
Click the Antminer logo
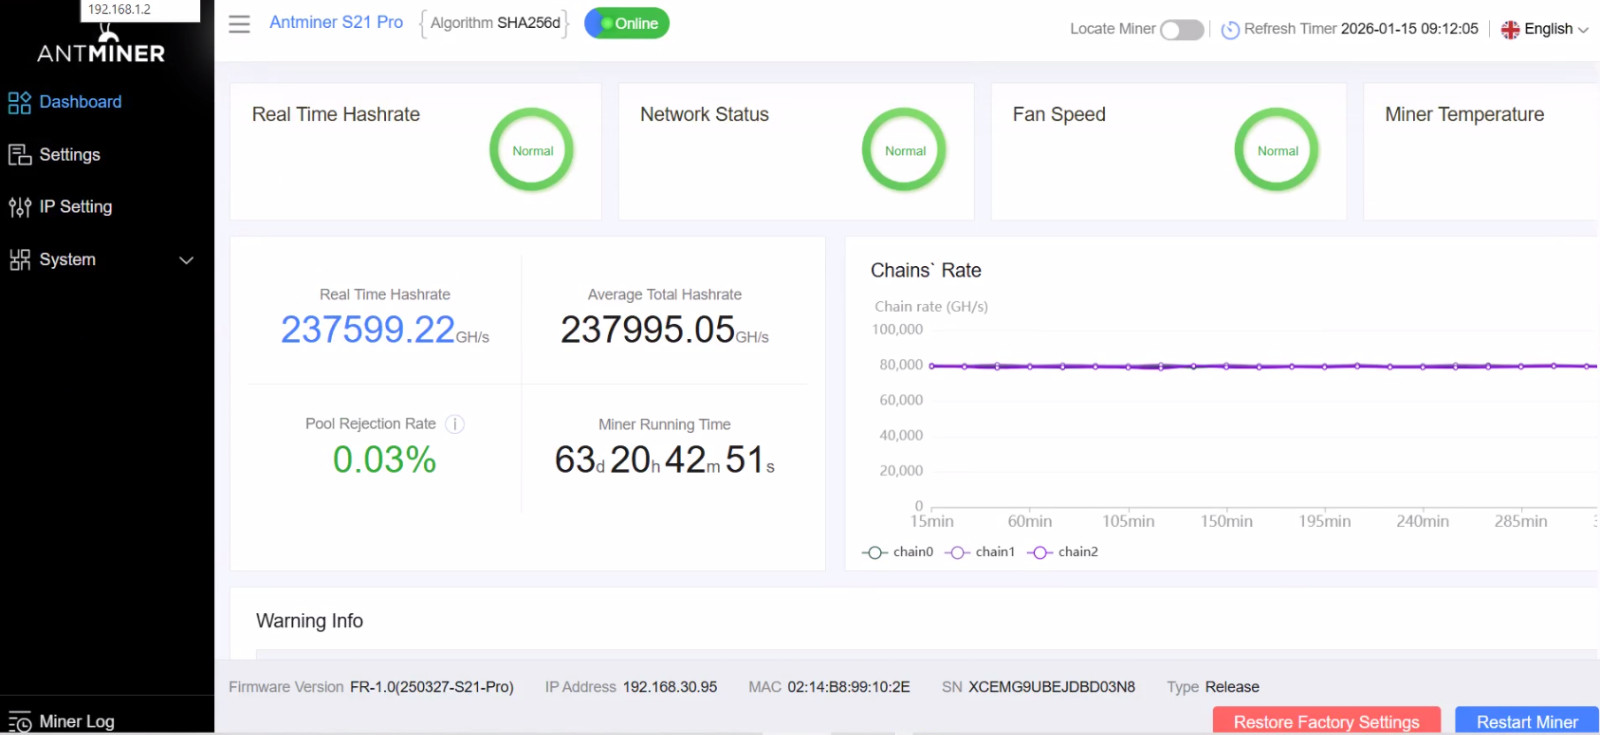pos(101,47)
